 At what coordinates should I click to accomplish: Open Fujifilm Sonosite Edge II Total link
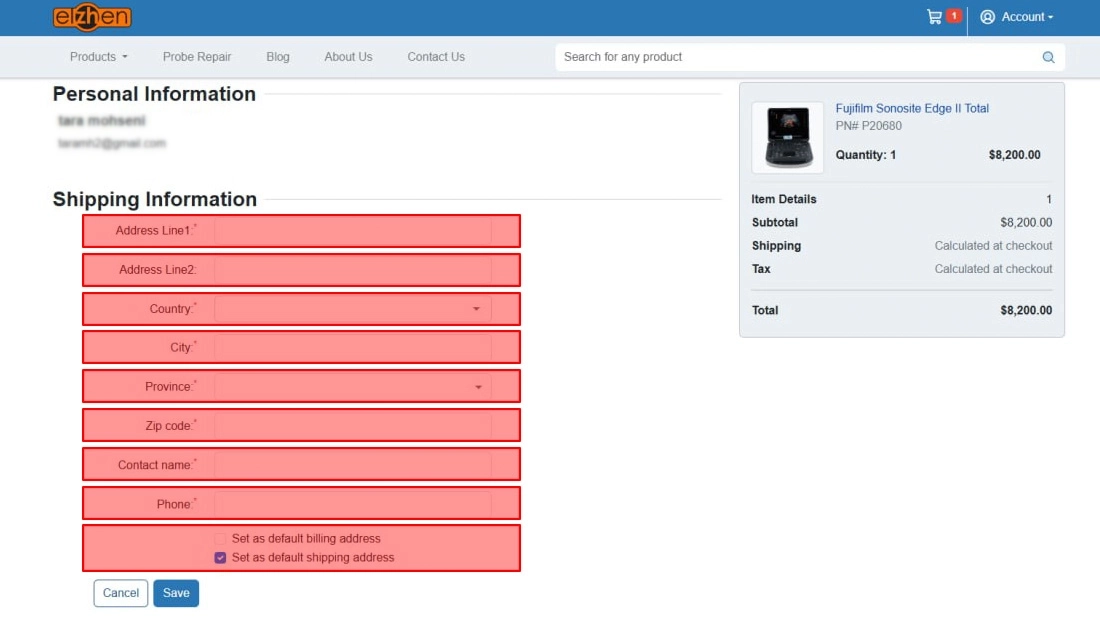click(x=912, y=108)
